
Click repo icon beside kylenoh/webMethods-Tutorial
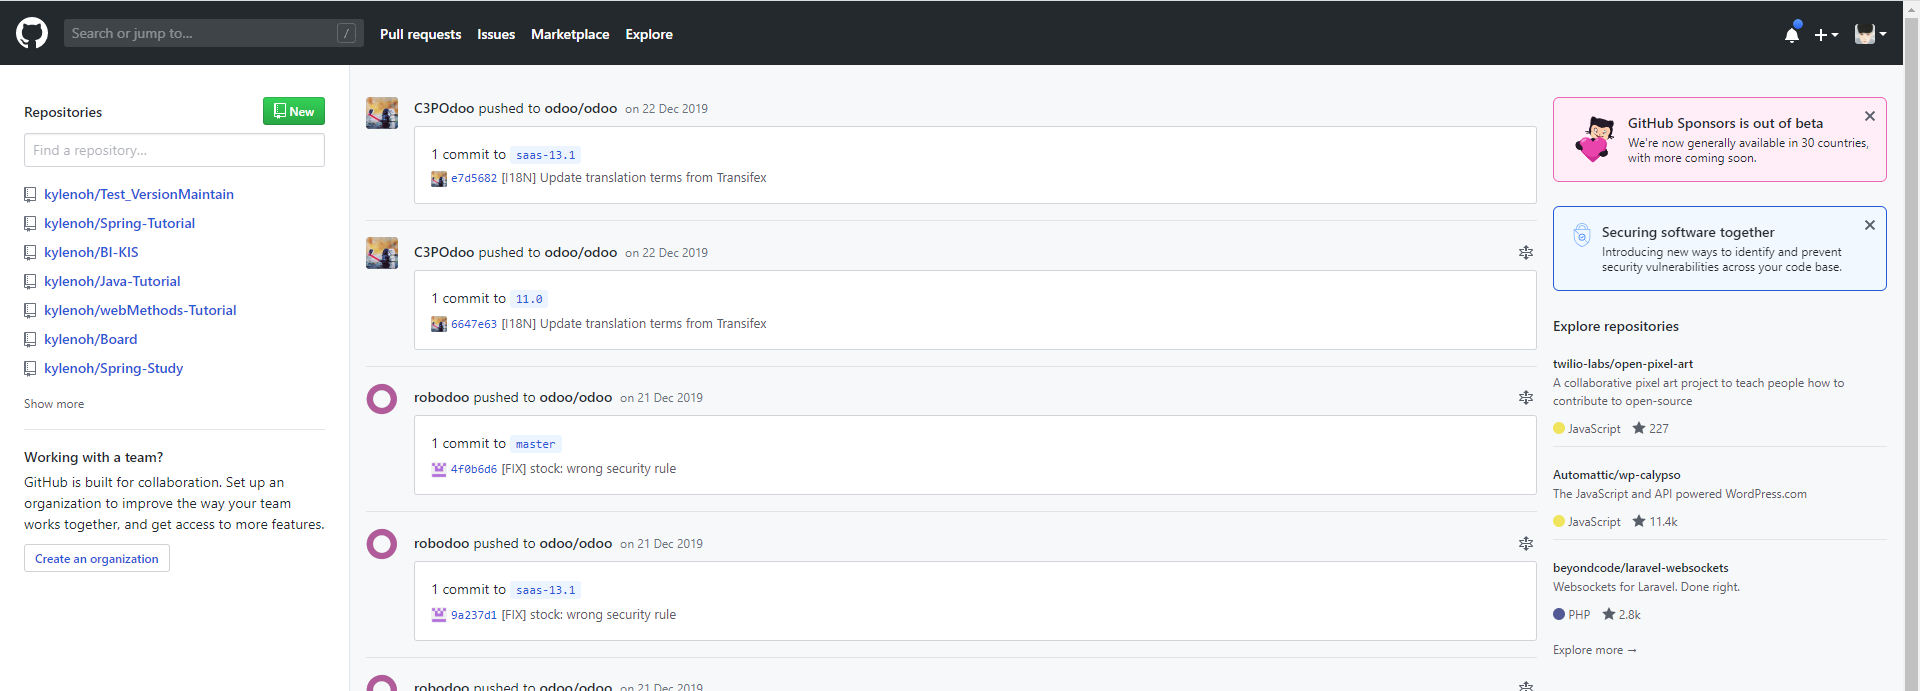[30, 311]
